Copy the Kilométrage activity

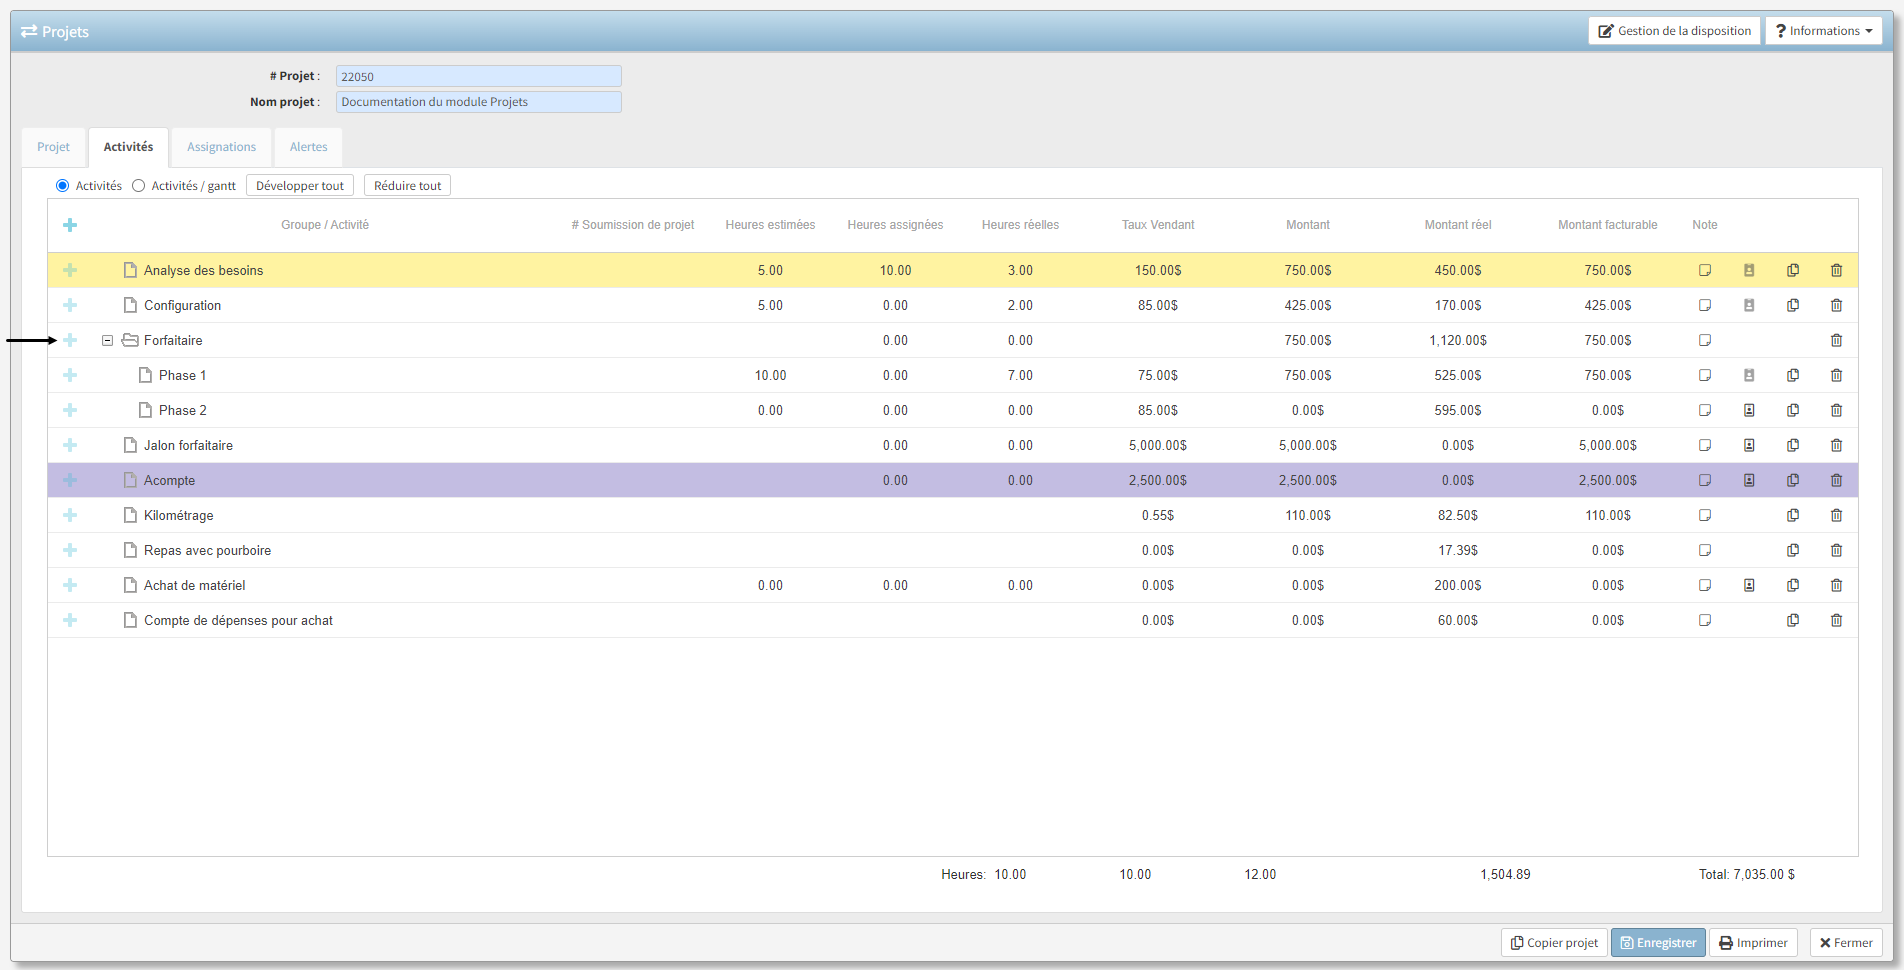pyautogui.click(x=1793, y=515)
